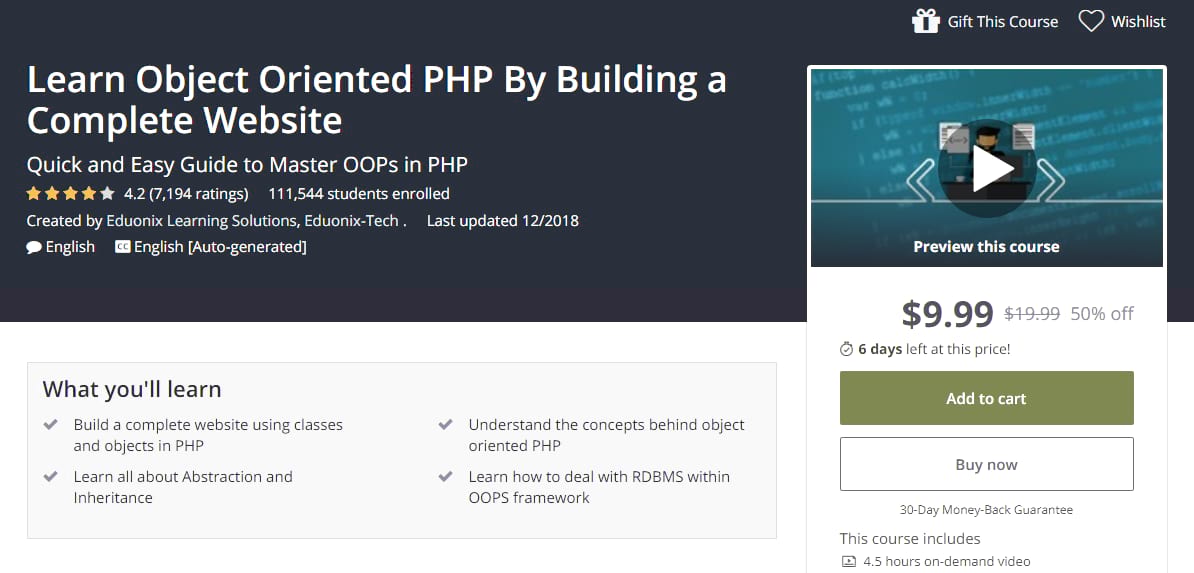Click the Wishlist heart icon
Image resolution: width=1194 pixels, height=573 pixels.
(1091, 21)
